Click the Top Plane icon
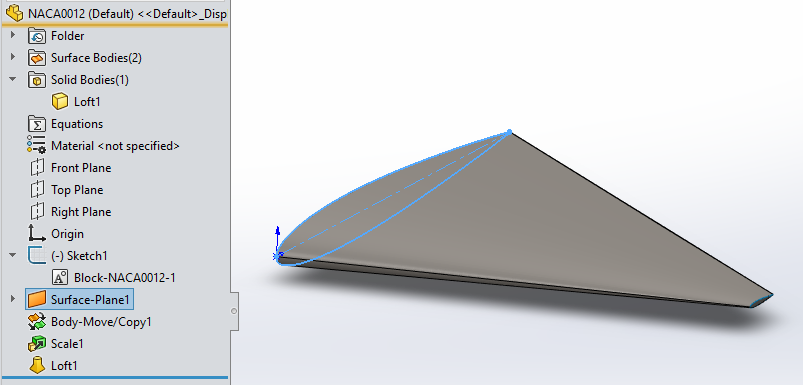Viewport: 803px width, 385px height. click(37, 190)
